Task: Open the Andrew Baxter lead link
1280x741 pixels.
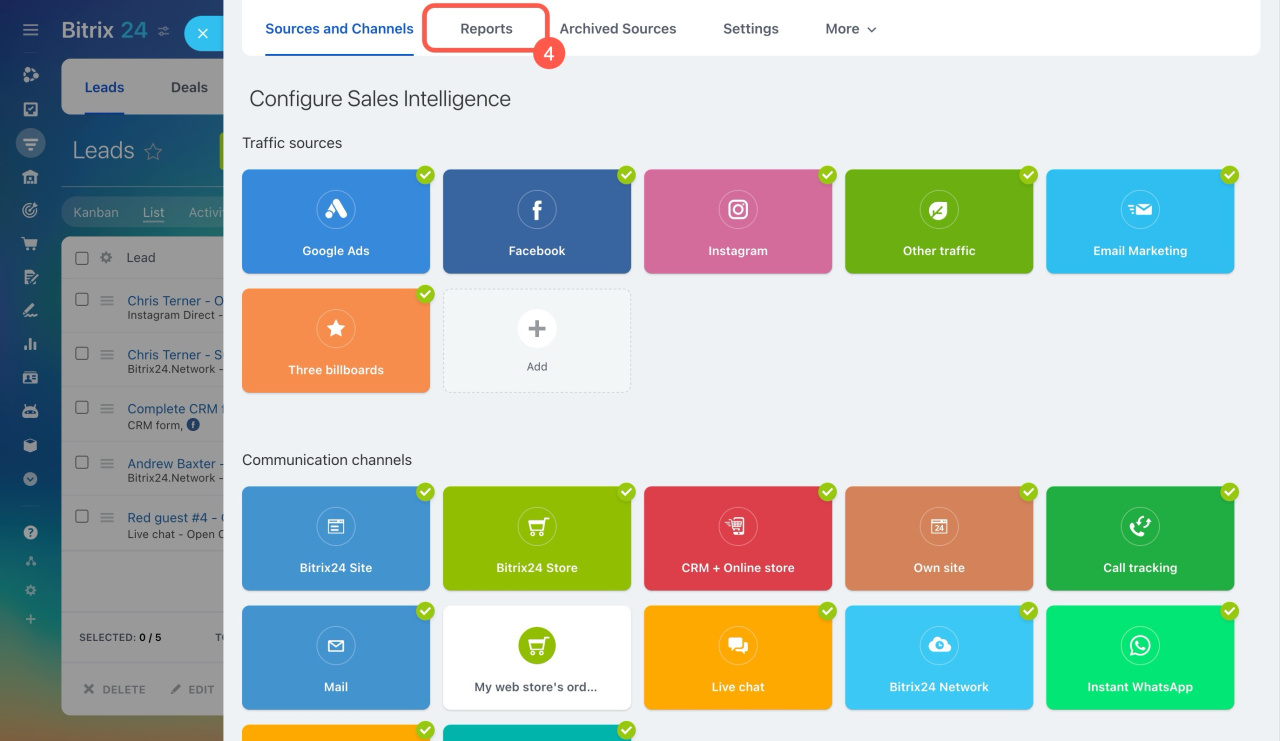Action: tap(174, 464)
